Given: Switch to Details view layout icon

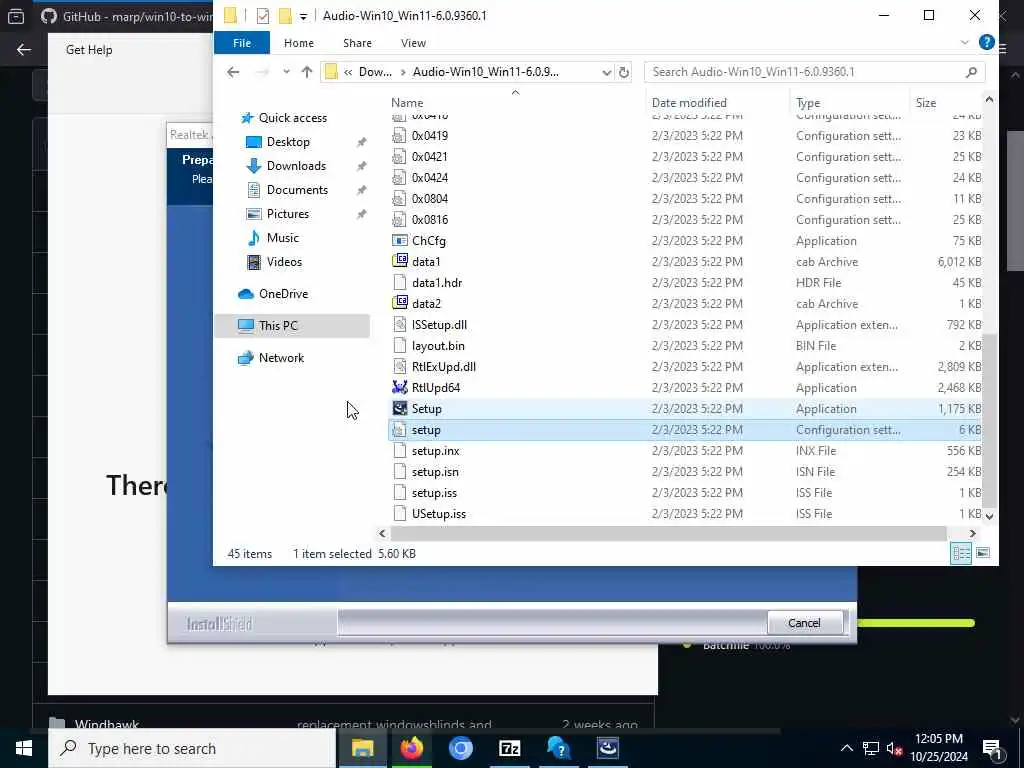Looking at the screenshot, I should (961, 554).
